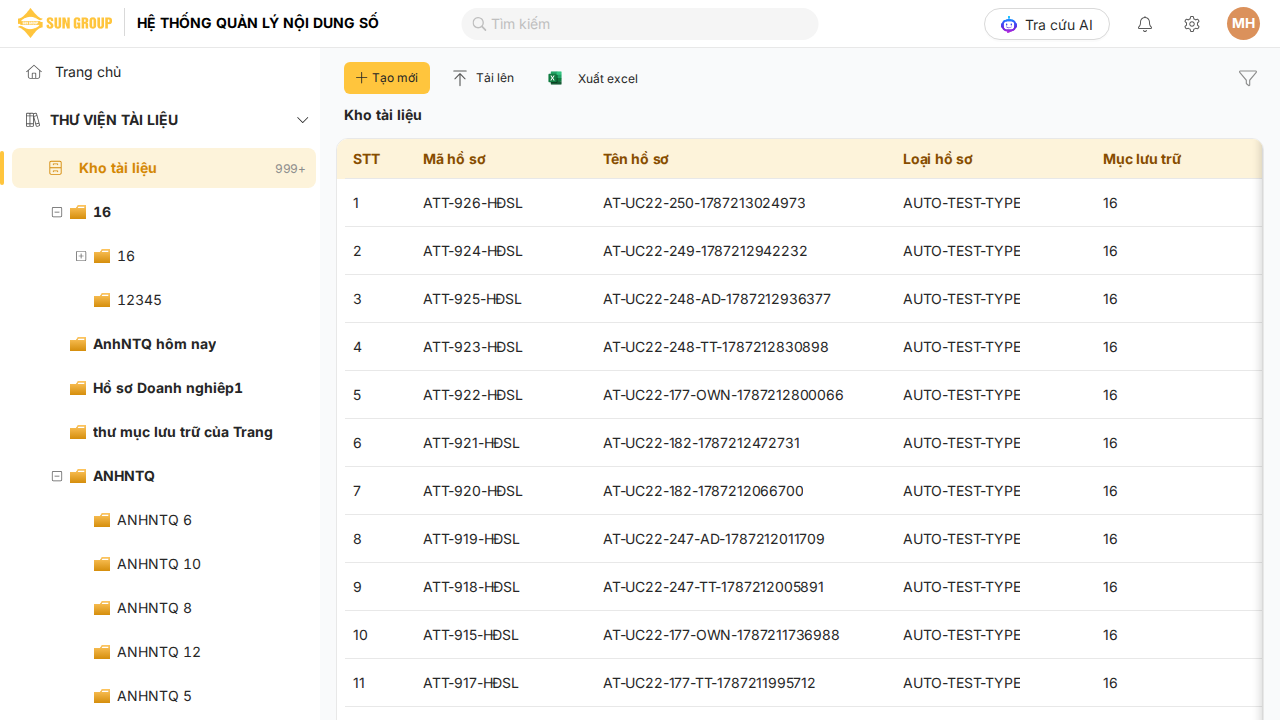Click the Excel icon beside Xuất excel
The height and width of the screenshot is (720, 1280).
click(x=555, y=78)
